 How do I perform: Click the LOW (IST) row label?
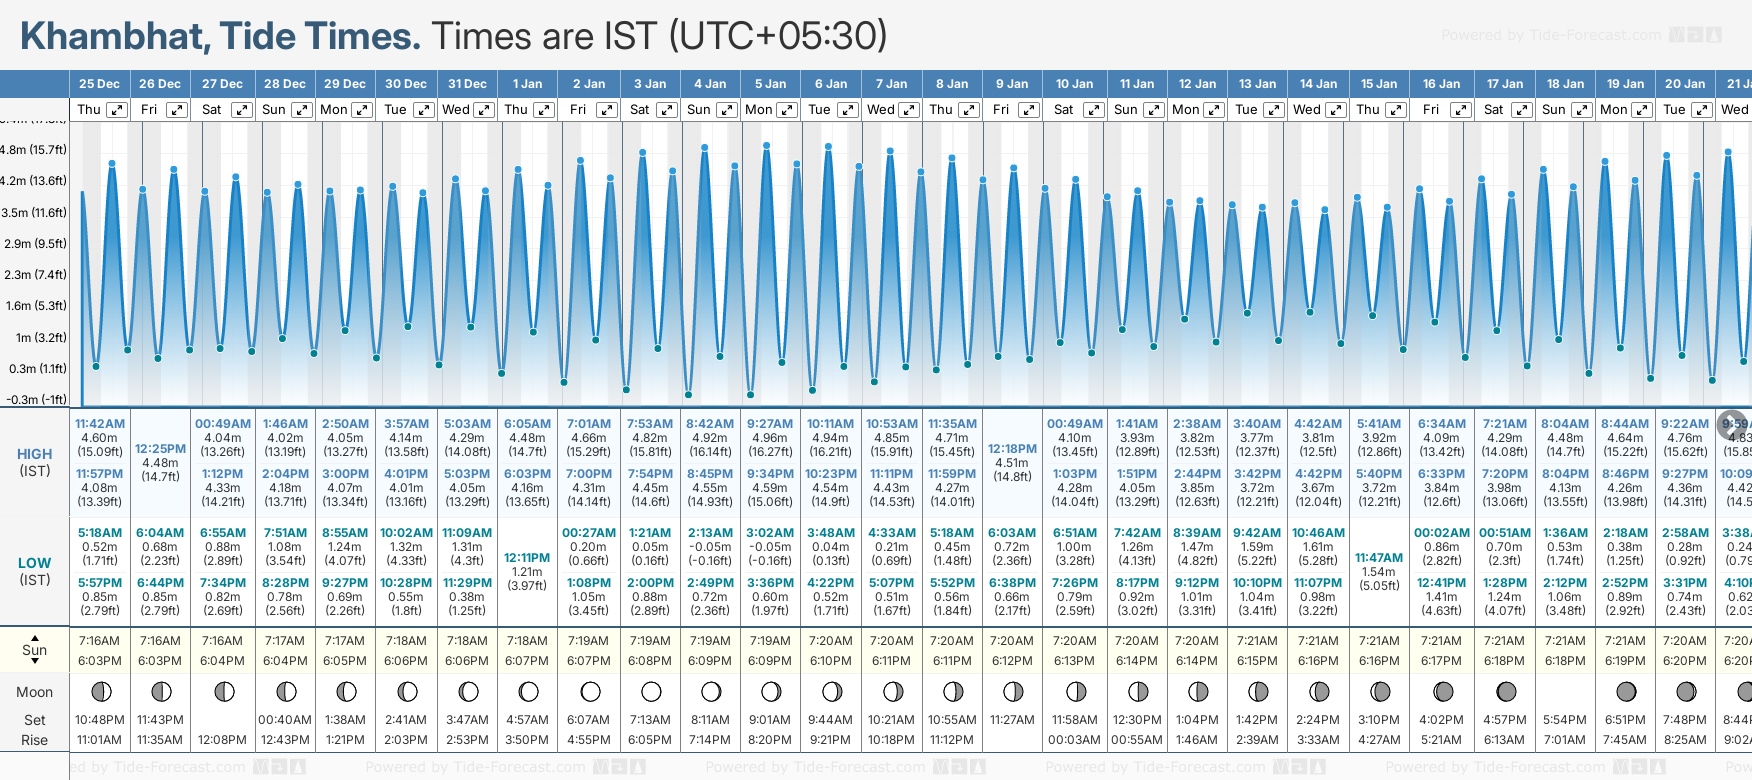35,571
